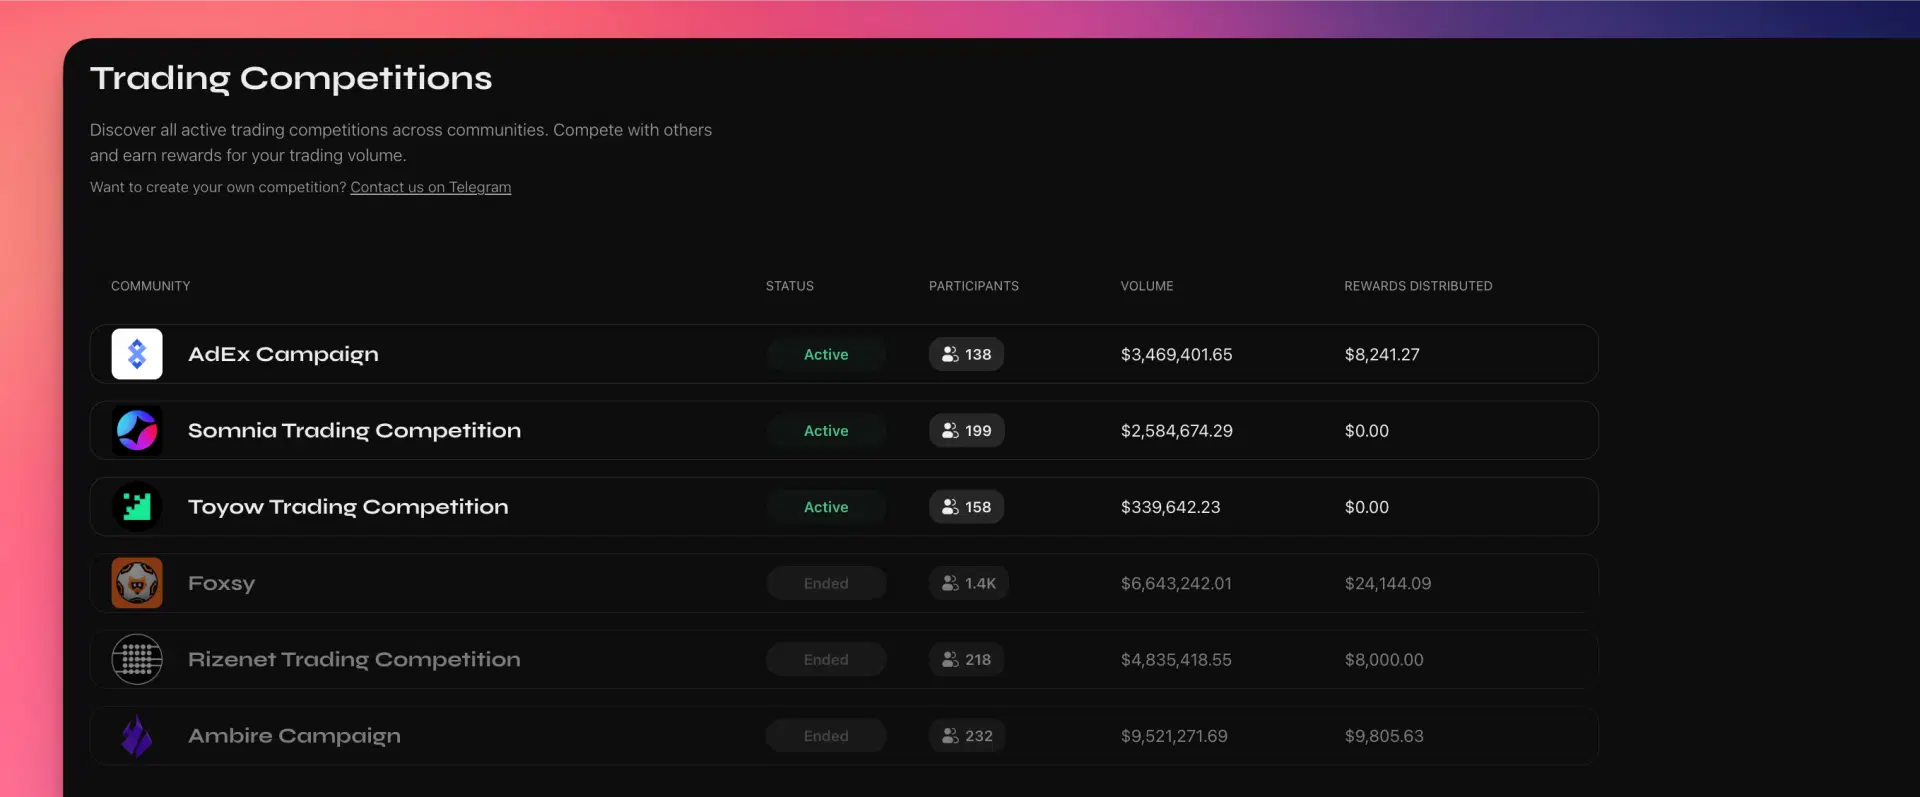The height and width of the screenshot is (797, 1920).
Task: Click the Toyow Trading Competition logo
Action: [x=137, y=507]
